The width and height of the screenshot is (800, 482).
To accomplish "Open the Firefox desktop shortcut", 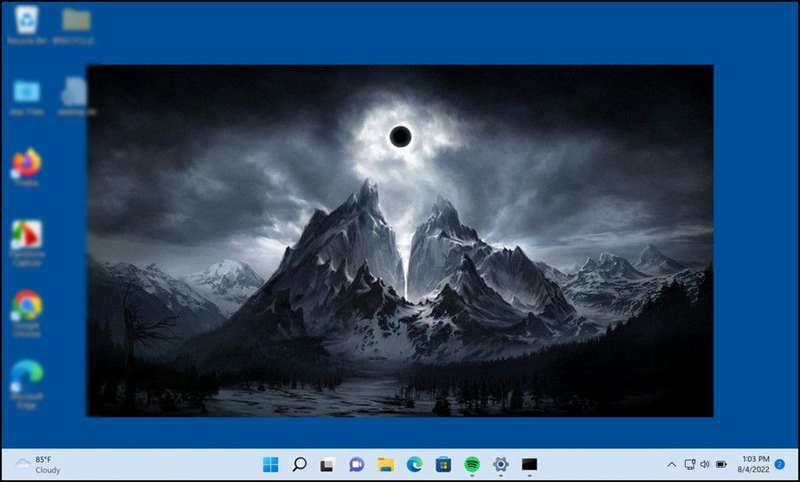I will pyautogui.click(x=26, y=164).
